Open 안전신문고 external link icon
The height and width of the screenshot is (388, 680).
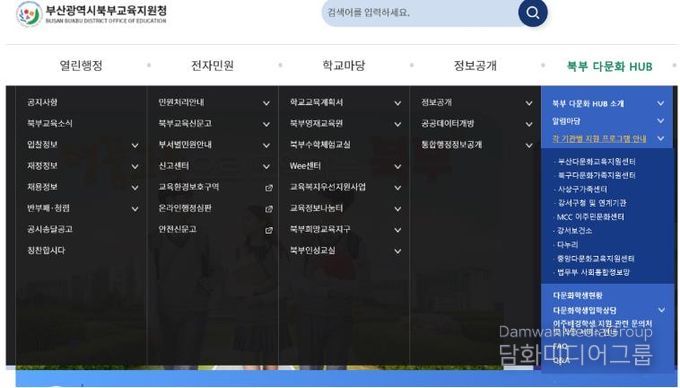pos(269,230)
